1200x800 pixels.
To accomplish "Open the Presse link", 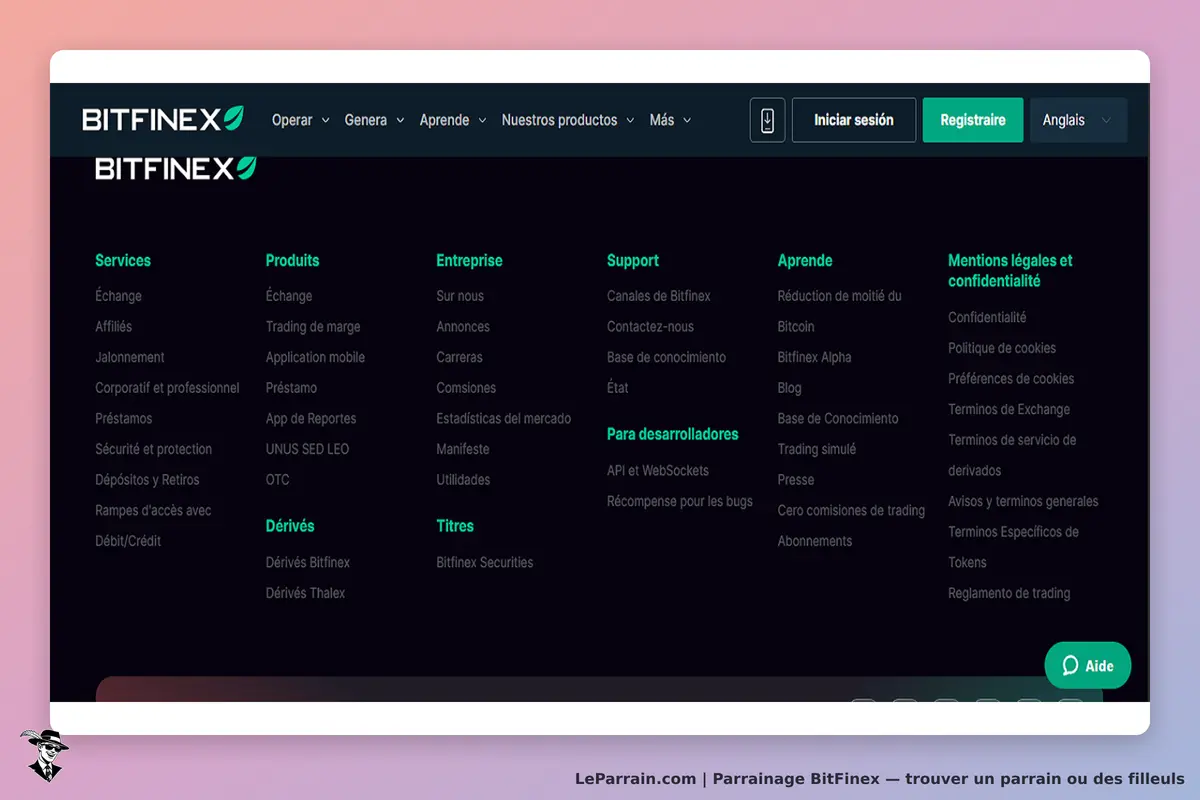I will tap(796, 480).
